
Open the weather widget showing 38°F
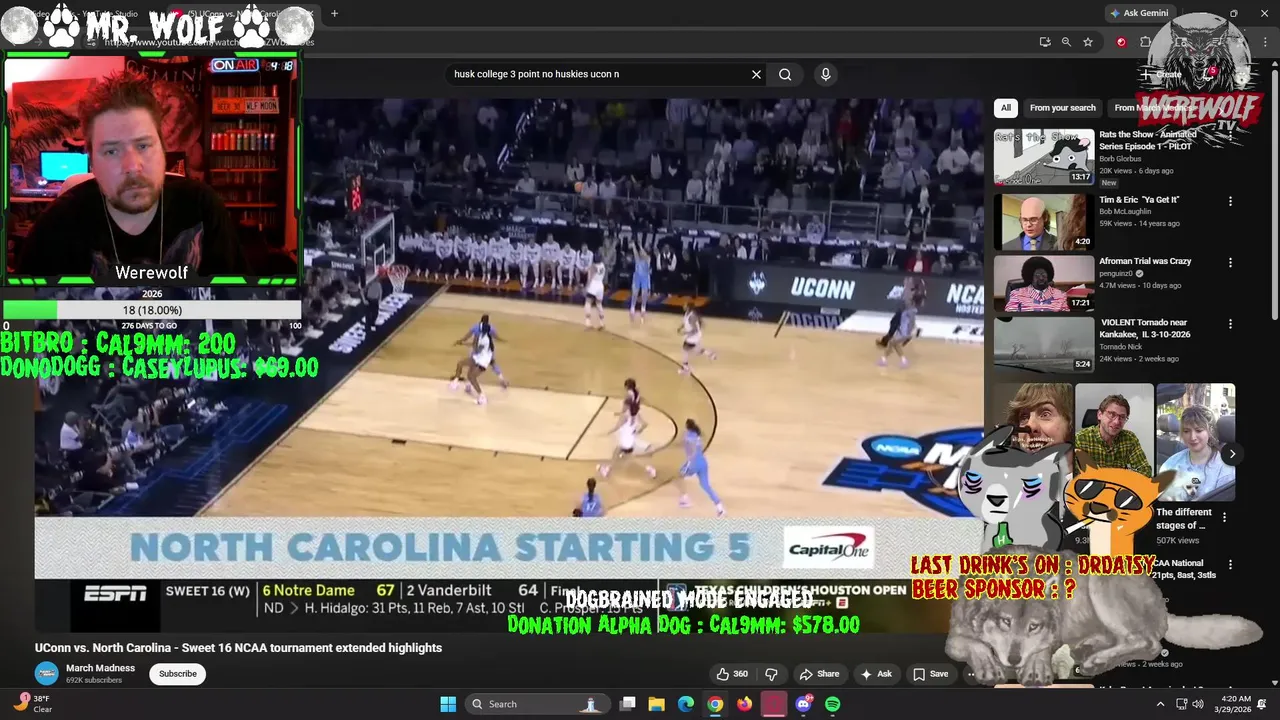[32, 704]
